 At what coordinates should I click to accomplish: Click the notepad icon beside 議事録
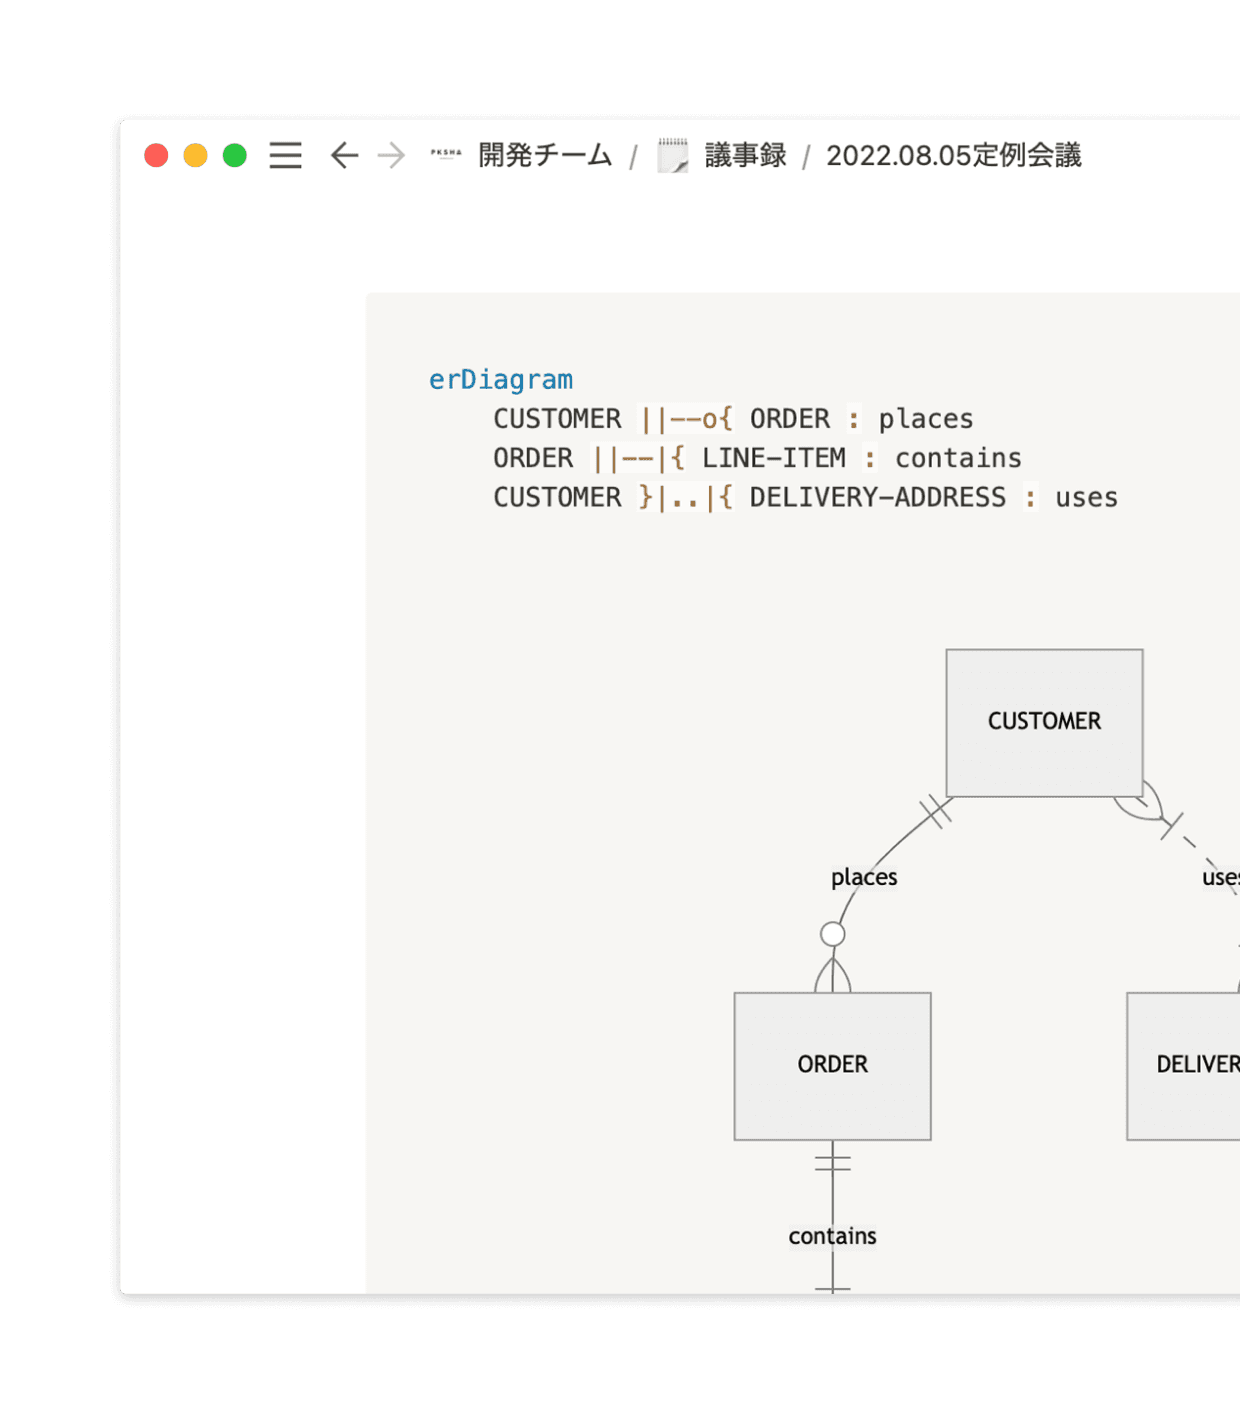(673, 156)
